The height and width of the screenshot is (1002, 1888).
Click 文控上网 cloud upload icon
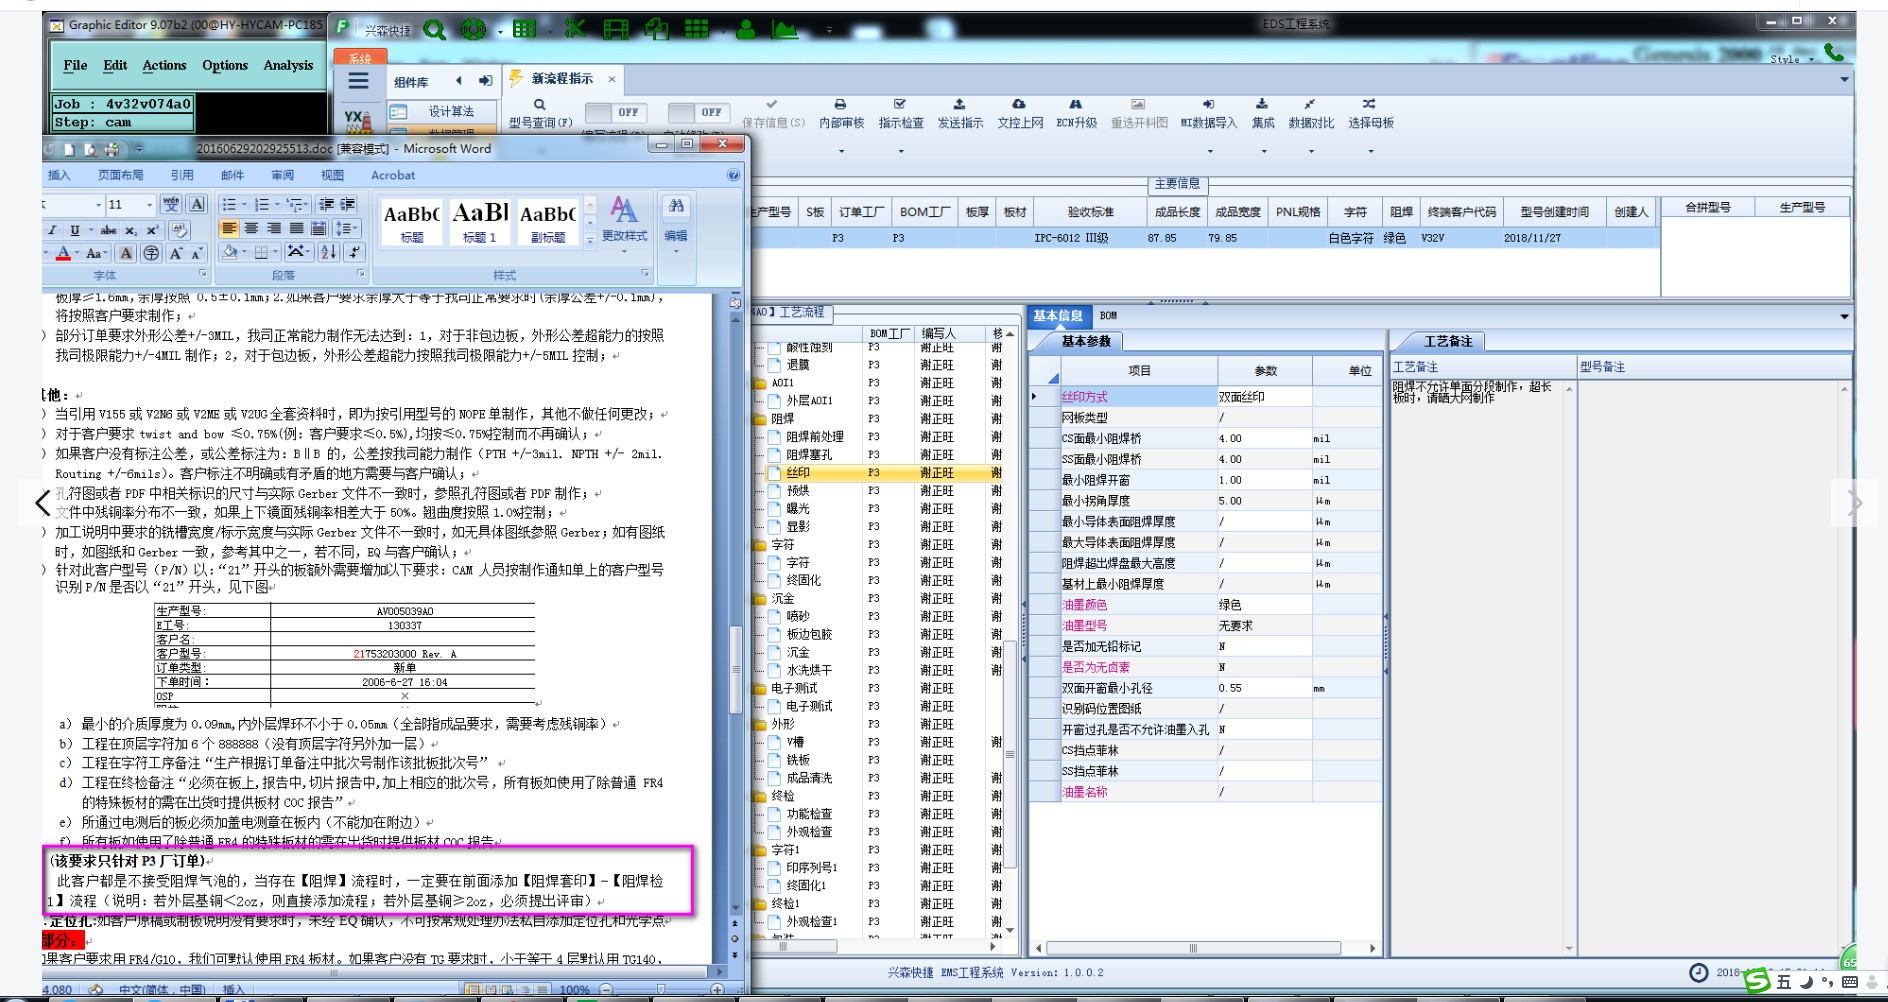[1019, 104]
